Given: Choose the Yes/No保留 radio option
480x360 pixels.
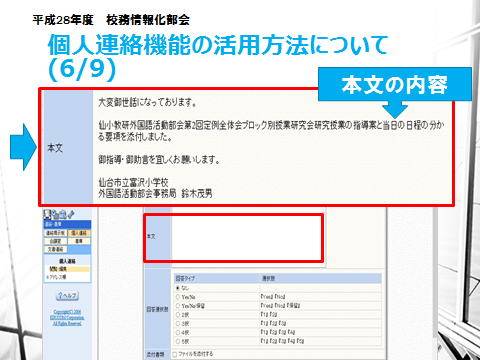Looking at the screenshot, I should [178, 305].
